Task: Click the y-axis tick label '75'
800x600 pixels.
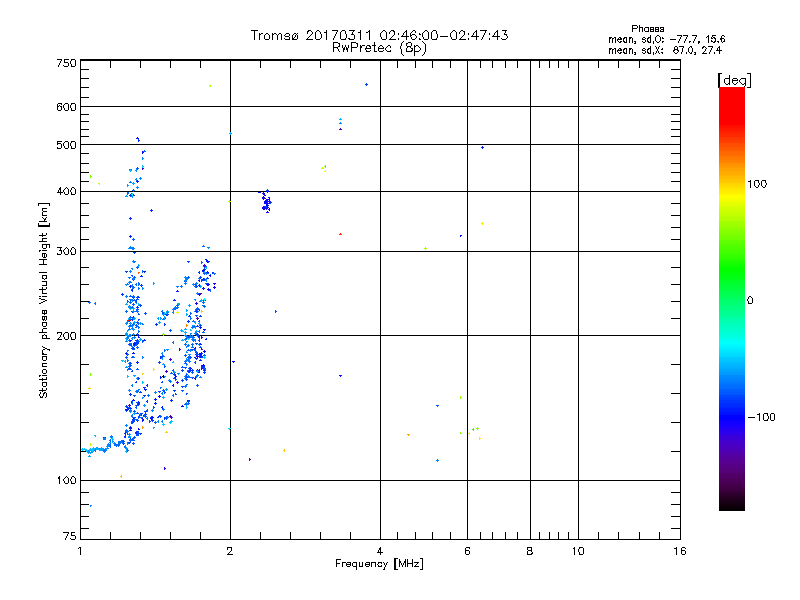Action: 70,536
